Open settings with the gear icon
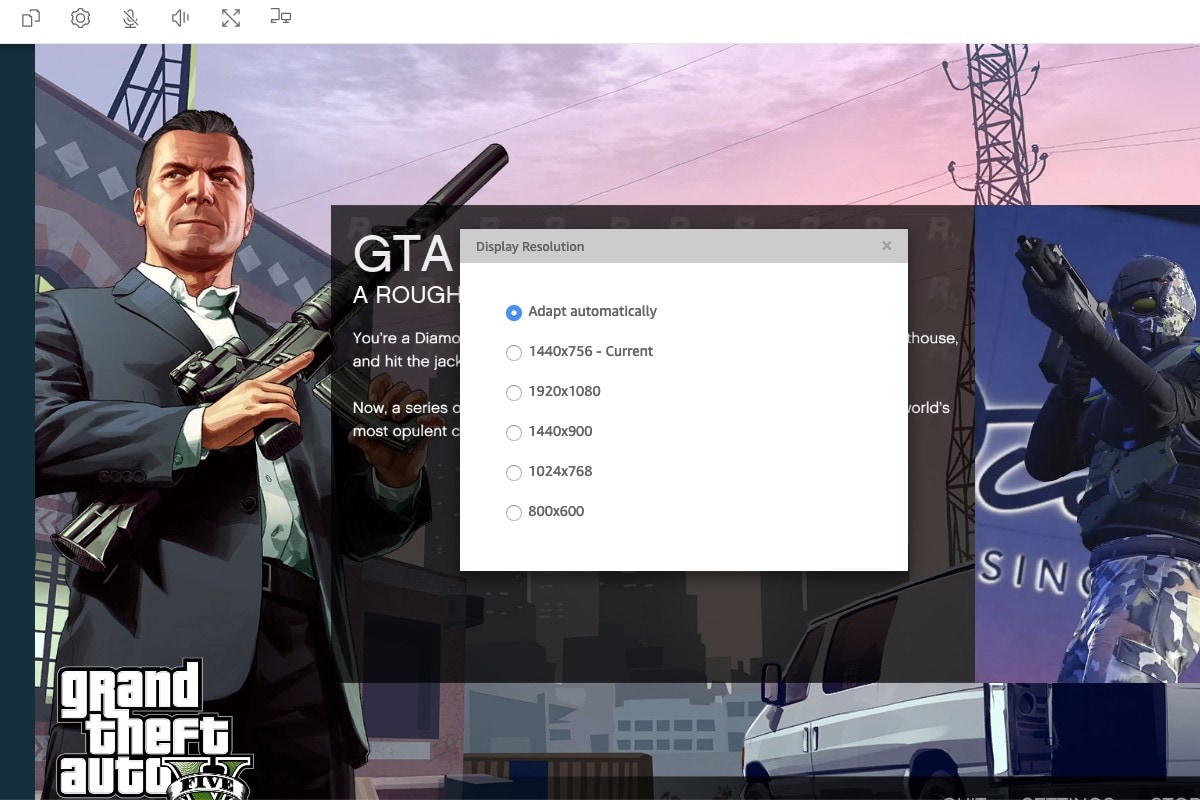Viewport: 1200px width, 800px height. click(81, 18)
